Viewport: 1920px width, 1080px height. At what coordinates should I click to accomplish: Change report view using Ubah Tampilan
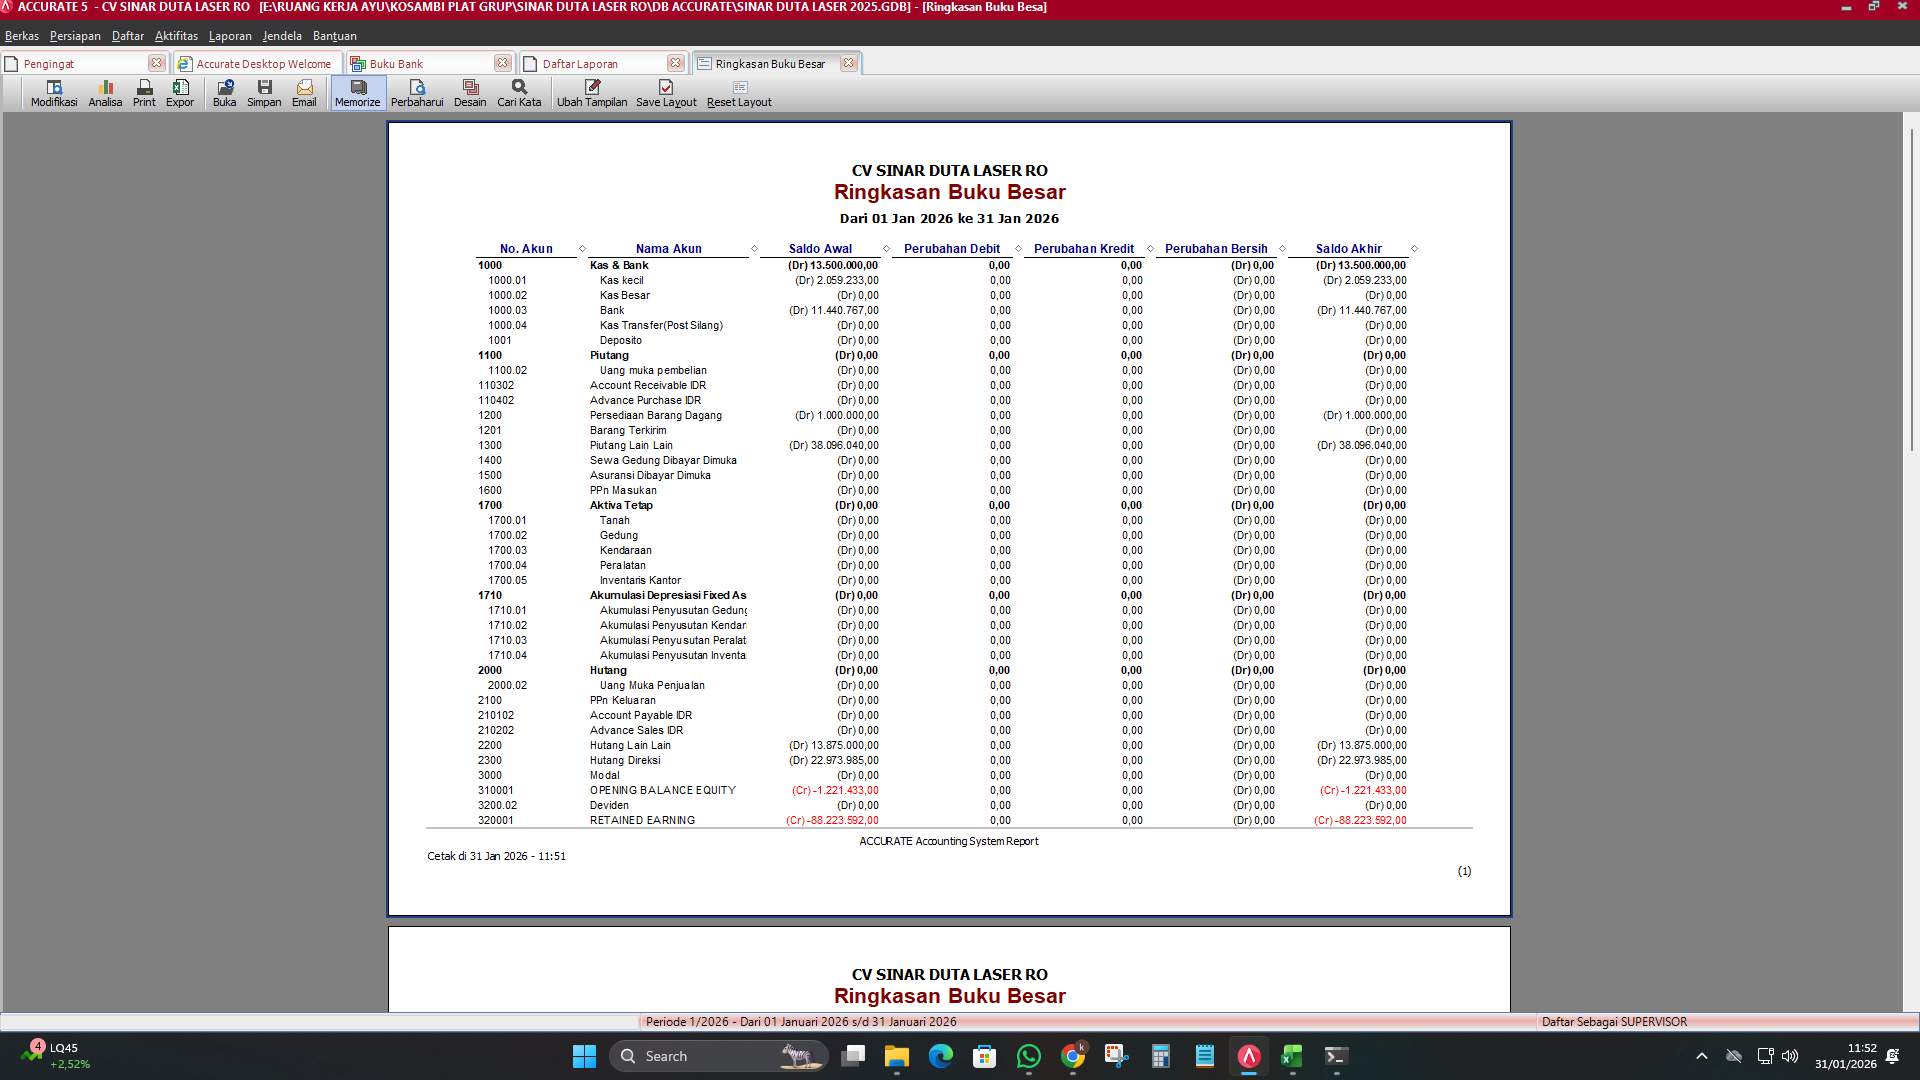592,93
